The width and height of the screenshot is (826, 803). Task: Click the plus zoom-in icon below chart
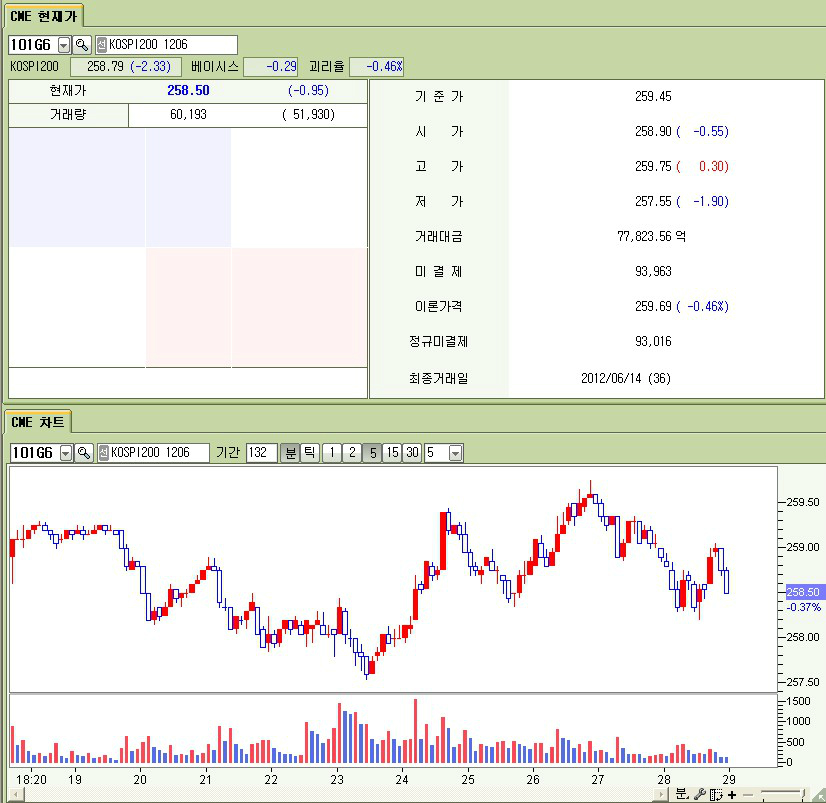tap(732, 794)
